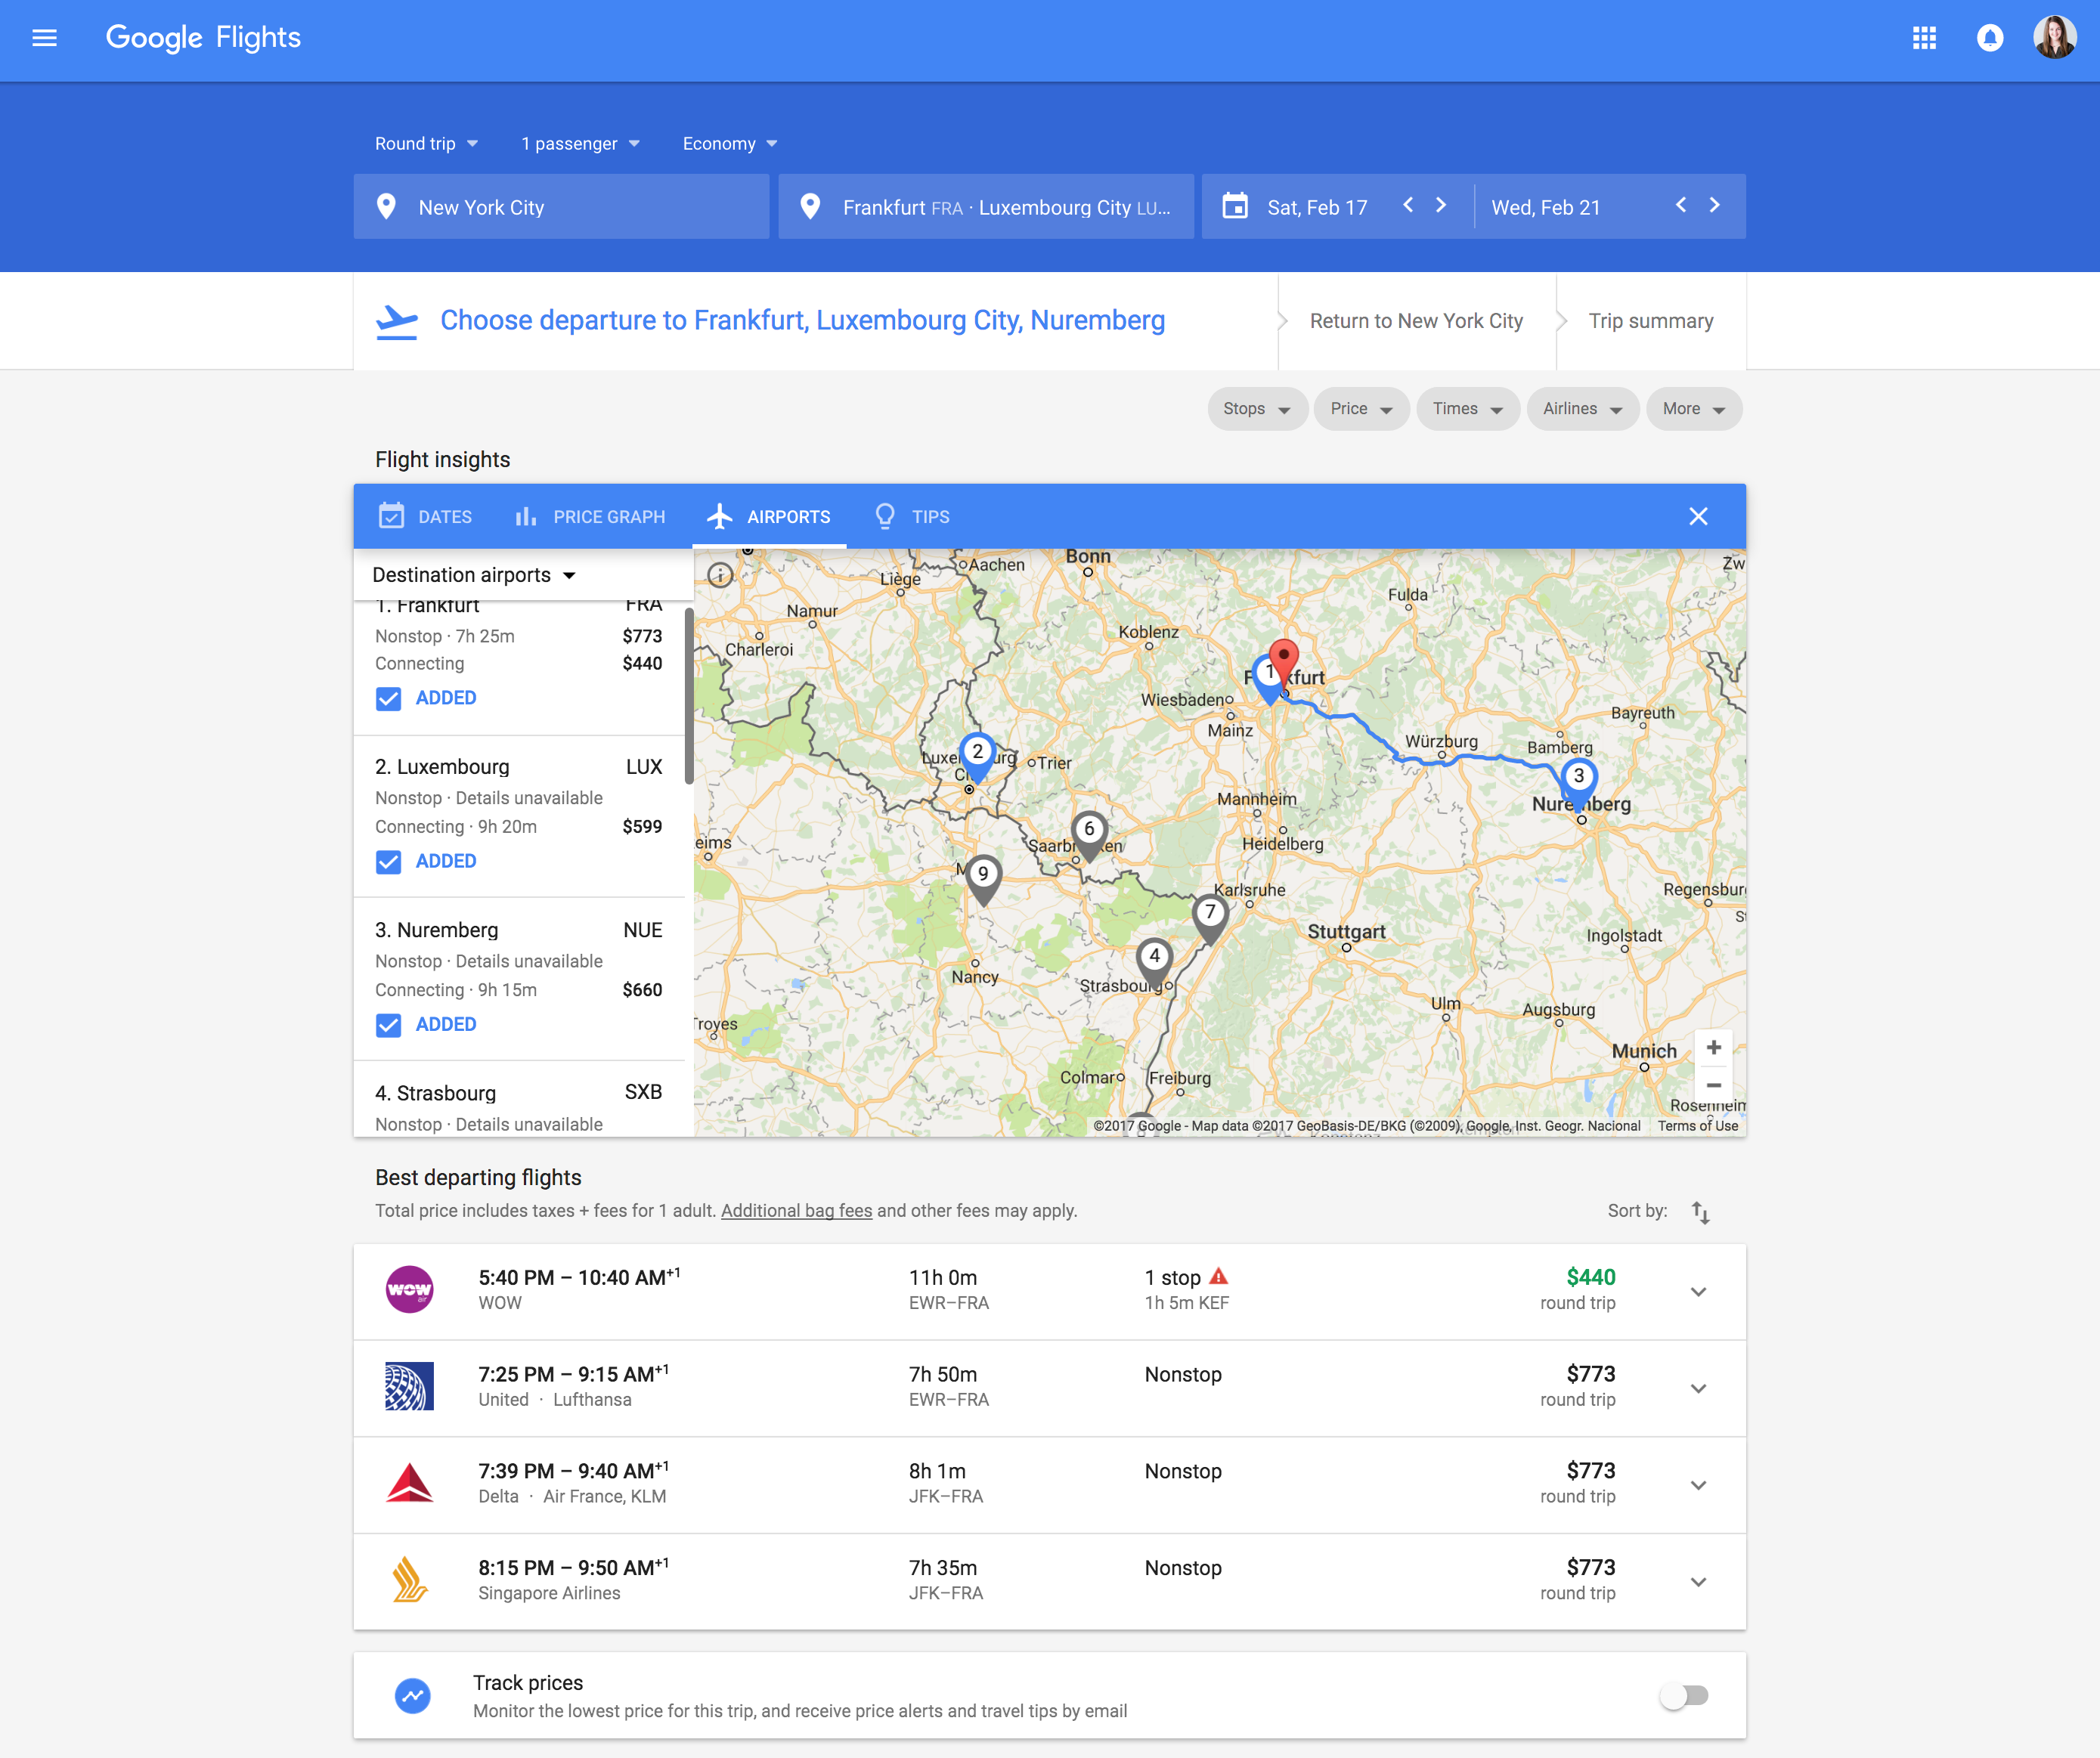
Task: Zoom out on the map
Action: pyautogui.click(x=1713, y=1085)
